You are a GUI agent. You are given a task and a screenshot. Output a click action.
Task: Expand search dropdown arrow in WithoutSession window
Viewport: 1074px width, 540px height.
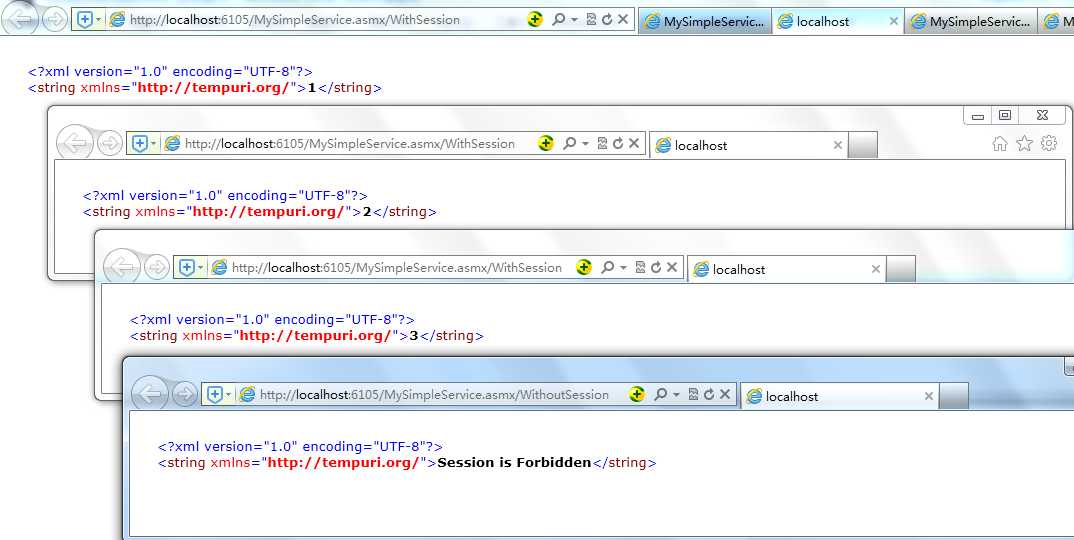(677, 395)
